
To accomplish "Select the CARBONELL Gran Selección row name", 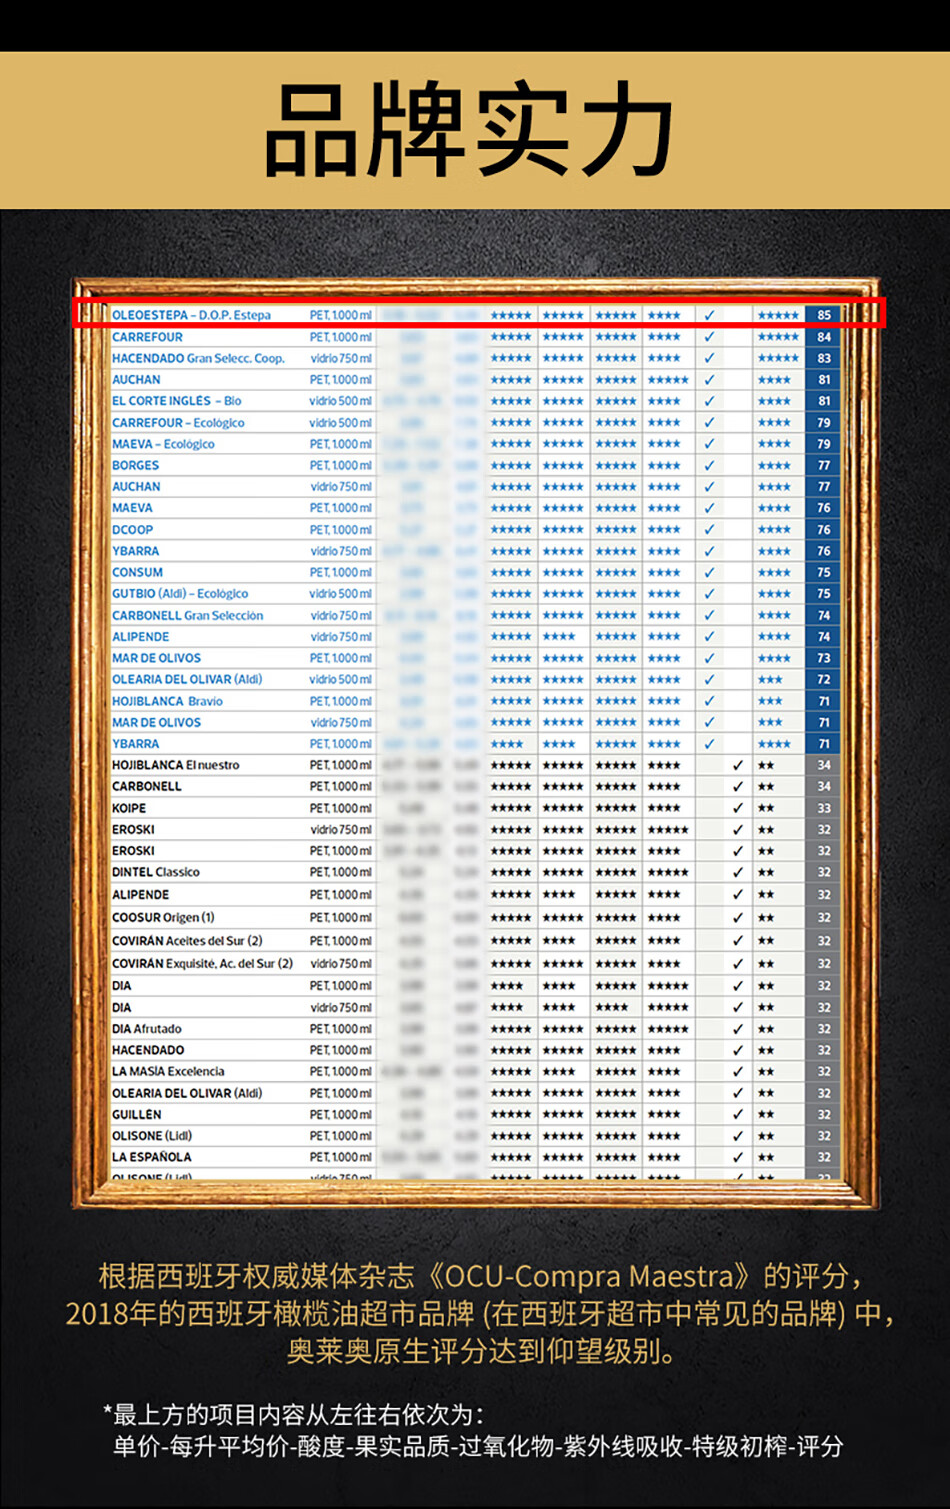I will click(187, 616).
